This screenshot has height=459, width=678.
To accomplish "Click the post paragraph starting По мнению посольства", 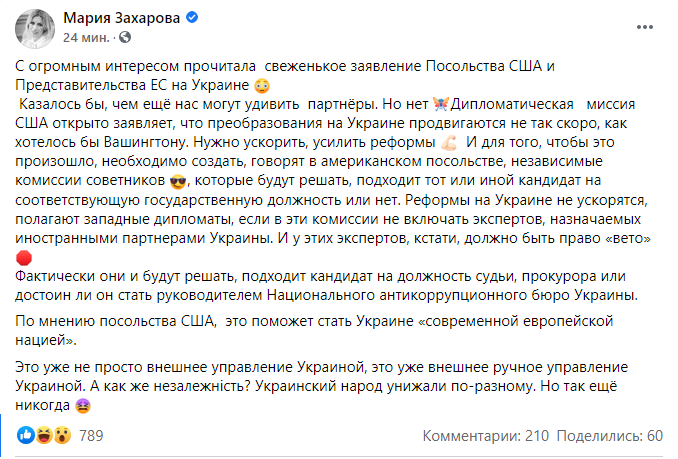I will click(314, 331).
